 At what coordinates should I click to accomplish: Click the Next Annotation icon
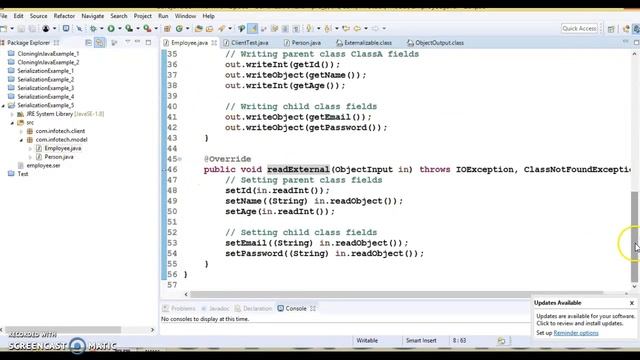point(310,29)
